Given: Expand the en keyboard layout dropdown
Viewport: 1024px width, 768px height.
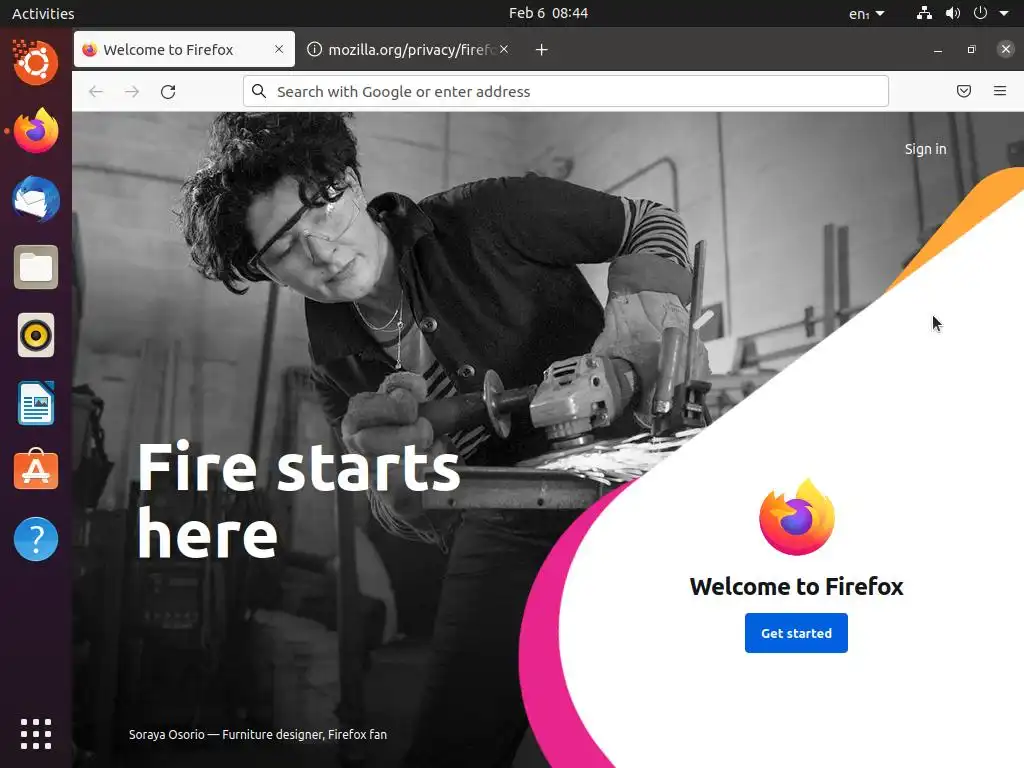Looking at the screenshot, I should (867, 14).
